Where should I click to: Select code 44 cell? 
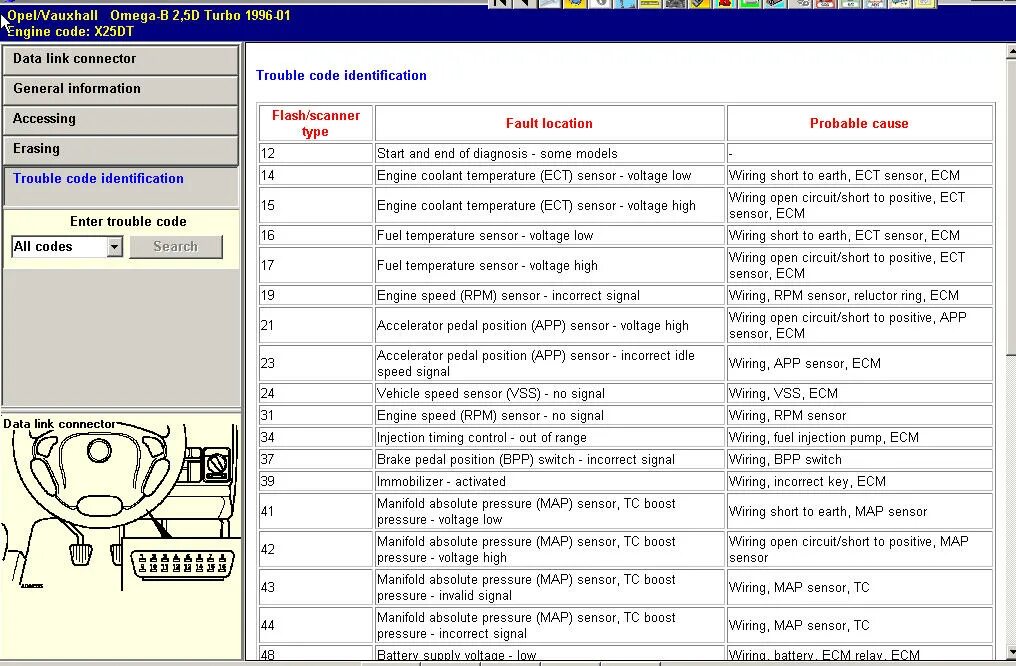tap(316, 625)
